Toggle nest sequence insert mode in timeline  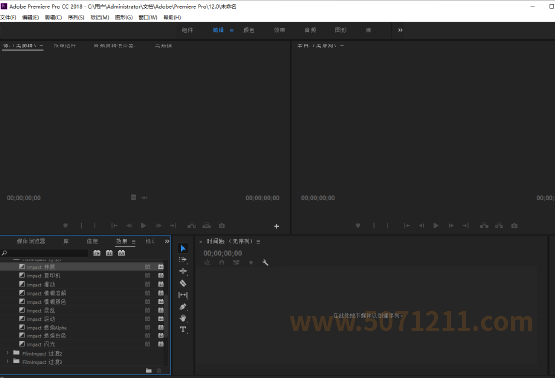coord(207,263)
